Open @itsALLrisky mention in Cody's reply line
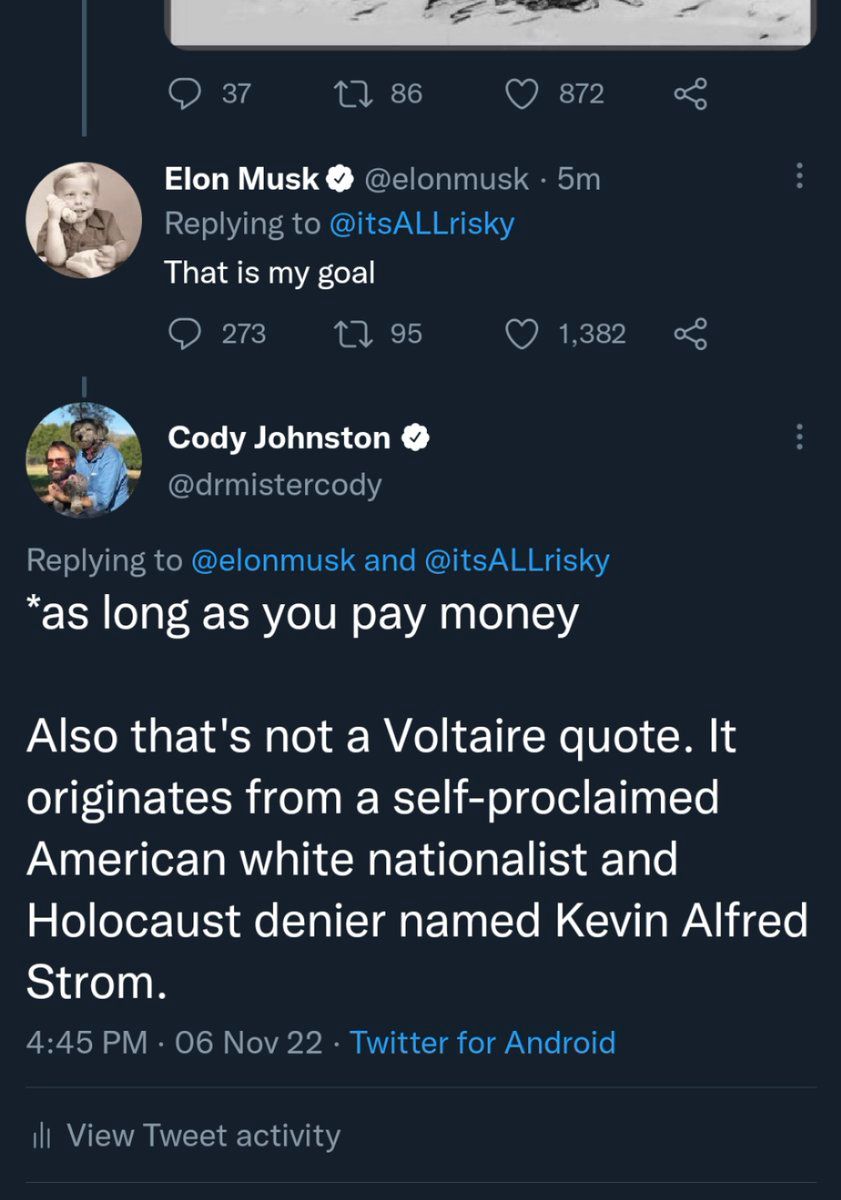Viewport: 841px width, 1200px height. [x=517, y=560]
